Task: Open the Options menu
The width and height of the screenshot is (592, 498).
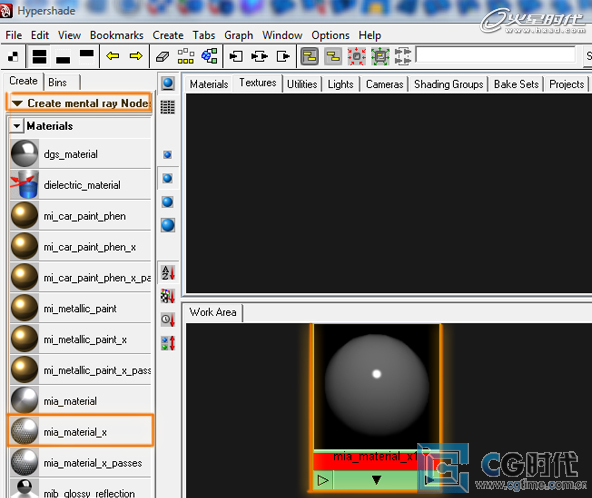Action: [330, 35]
